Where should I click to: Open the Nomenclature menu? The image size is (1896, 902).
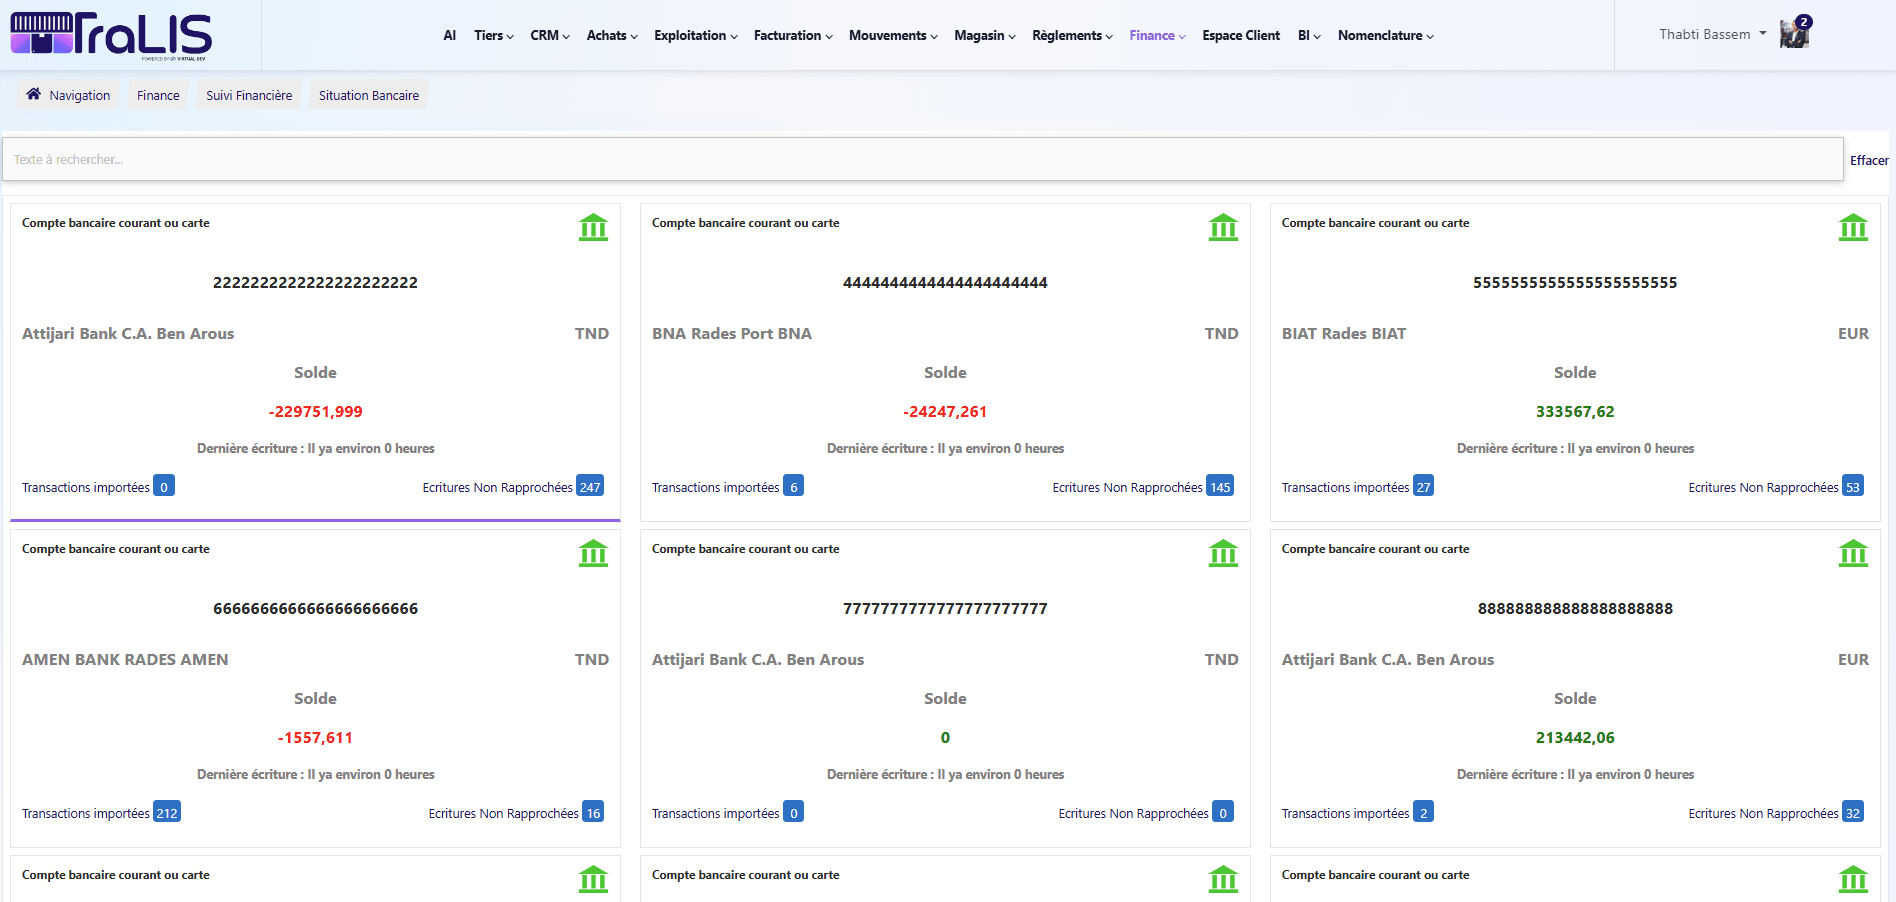1385,35
